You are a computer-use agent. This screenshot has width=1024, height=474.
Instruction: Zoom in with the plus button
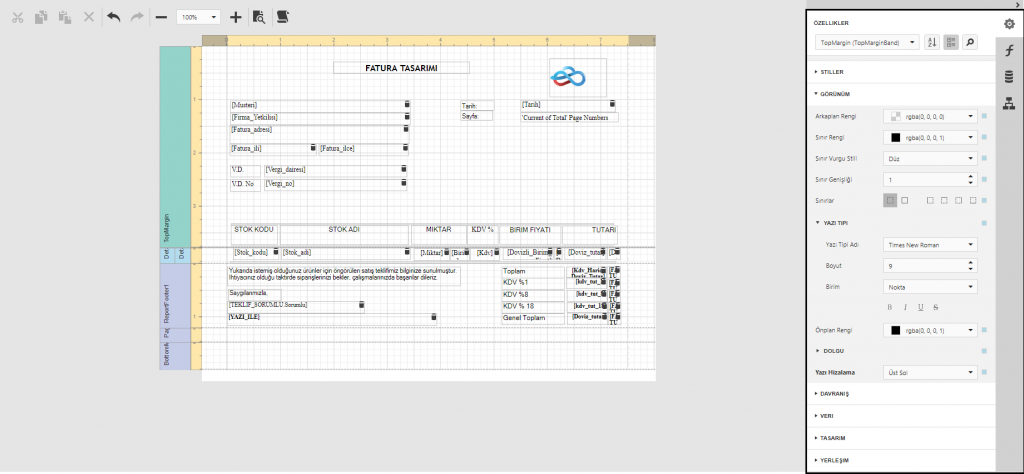pos(235,17)
